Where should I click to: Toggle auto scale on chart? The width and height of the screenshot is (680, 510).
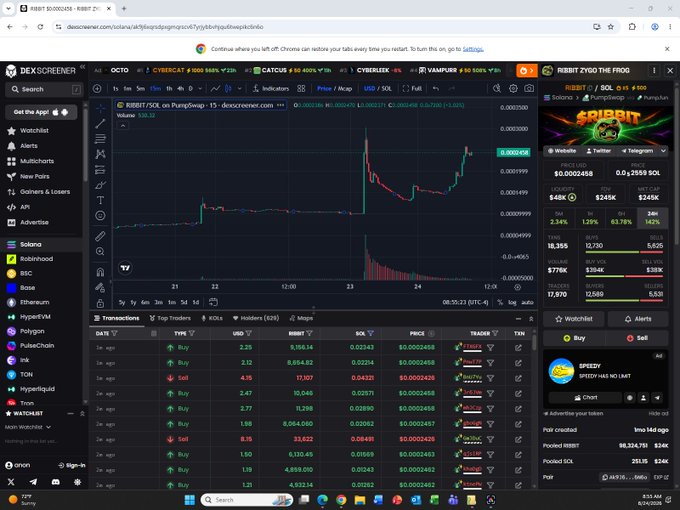(x=527, y=302)
